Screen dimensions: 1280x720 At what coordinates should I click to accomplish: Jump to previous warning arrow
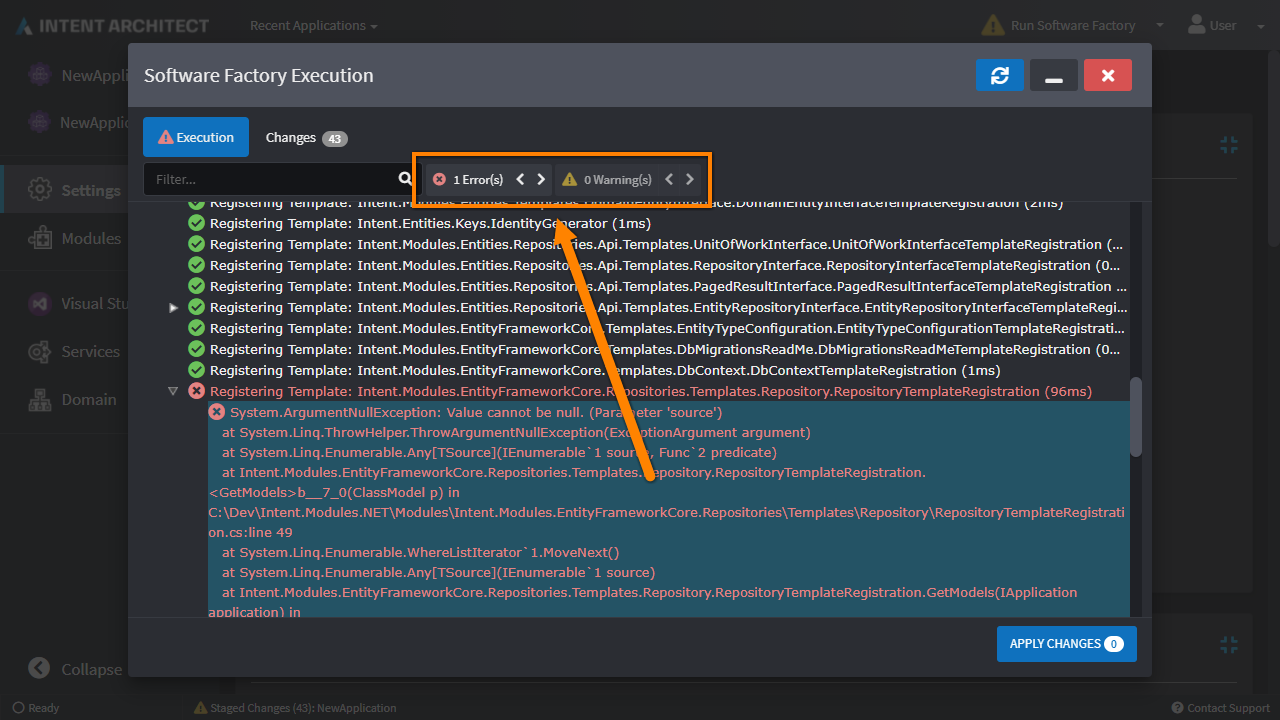[x=669, y=180]
